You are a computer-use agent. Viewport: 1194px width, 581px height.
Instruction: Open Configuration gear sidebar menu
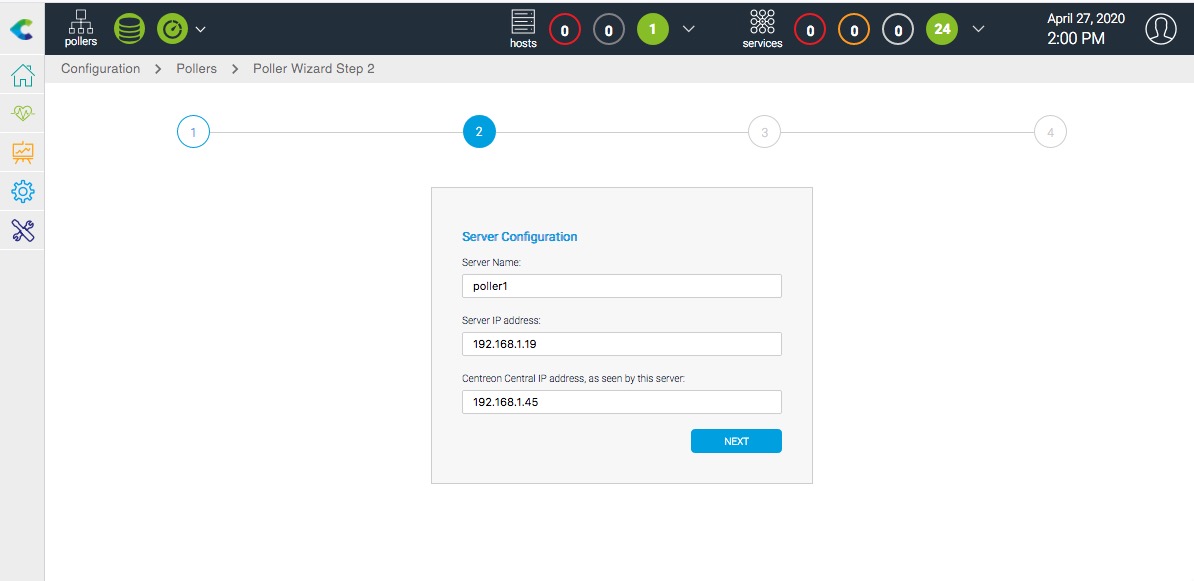pyautogui.click(x=22, y=191)
